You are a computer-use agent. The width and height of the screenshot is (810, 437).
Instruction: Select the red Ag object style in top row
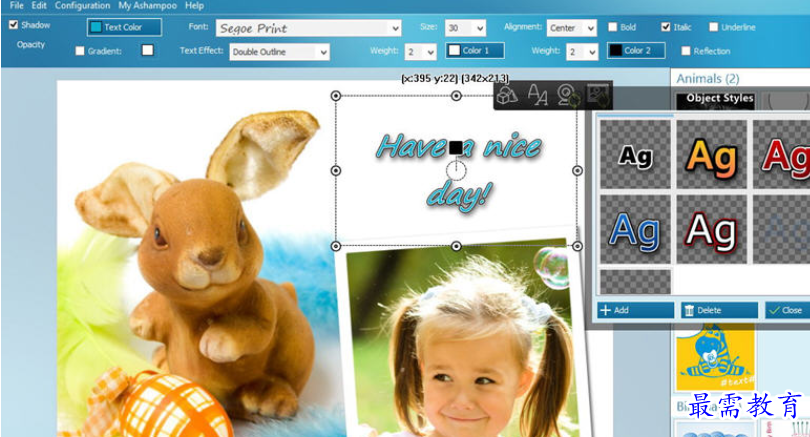click(x=781, y=154)
